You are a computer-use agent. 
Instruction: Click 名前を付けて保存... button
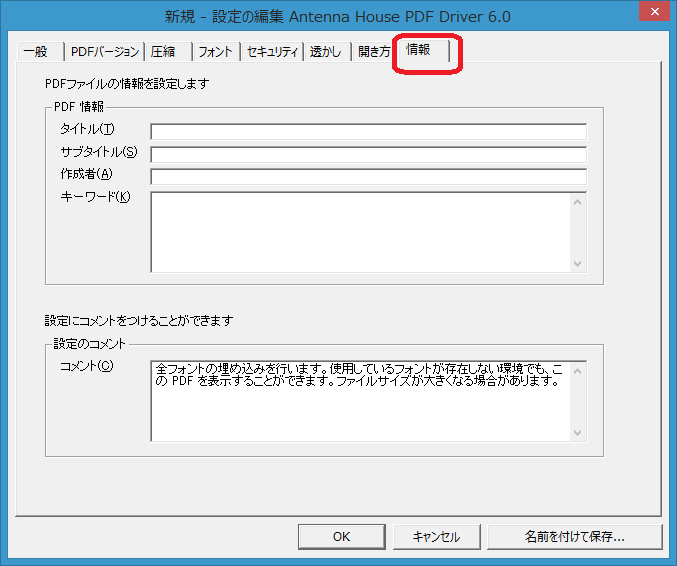tap(575, 537)
